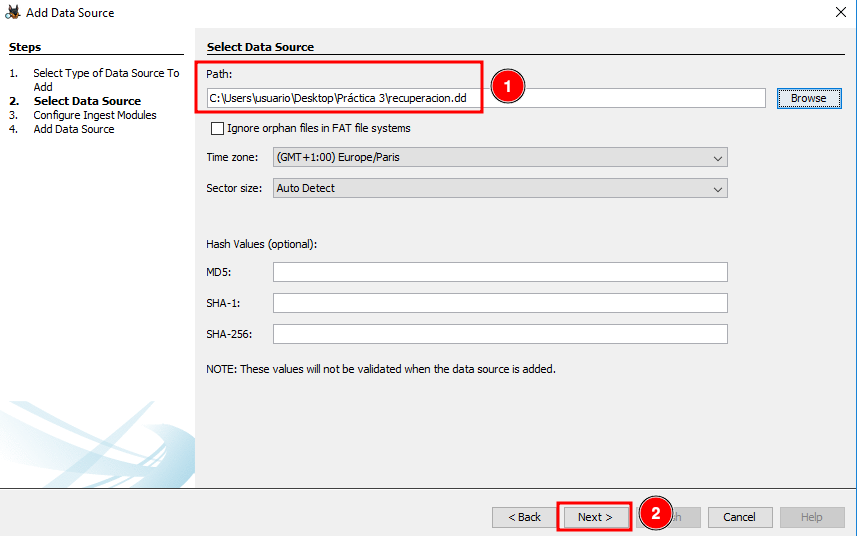Select the SHA-1 hash input field
Viewport: 857px width, 536px height.
[x=500, y=303]
